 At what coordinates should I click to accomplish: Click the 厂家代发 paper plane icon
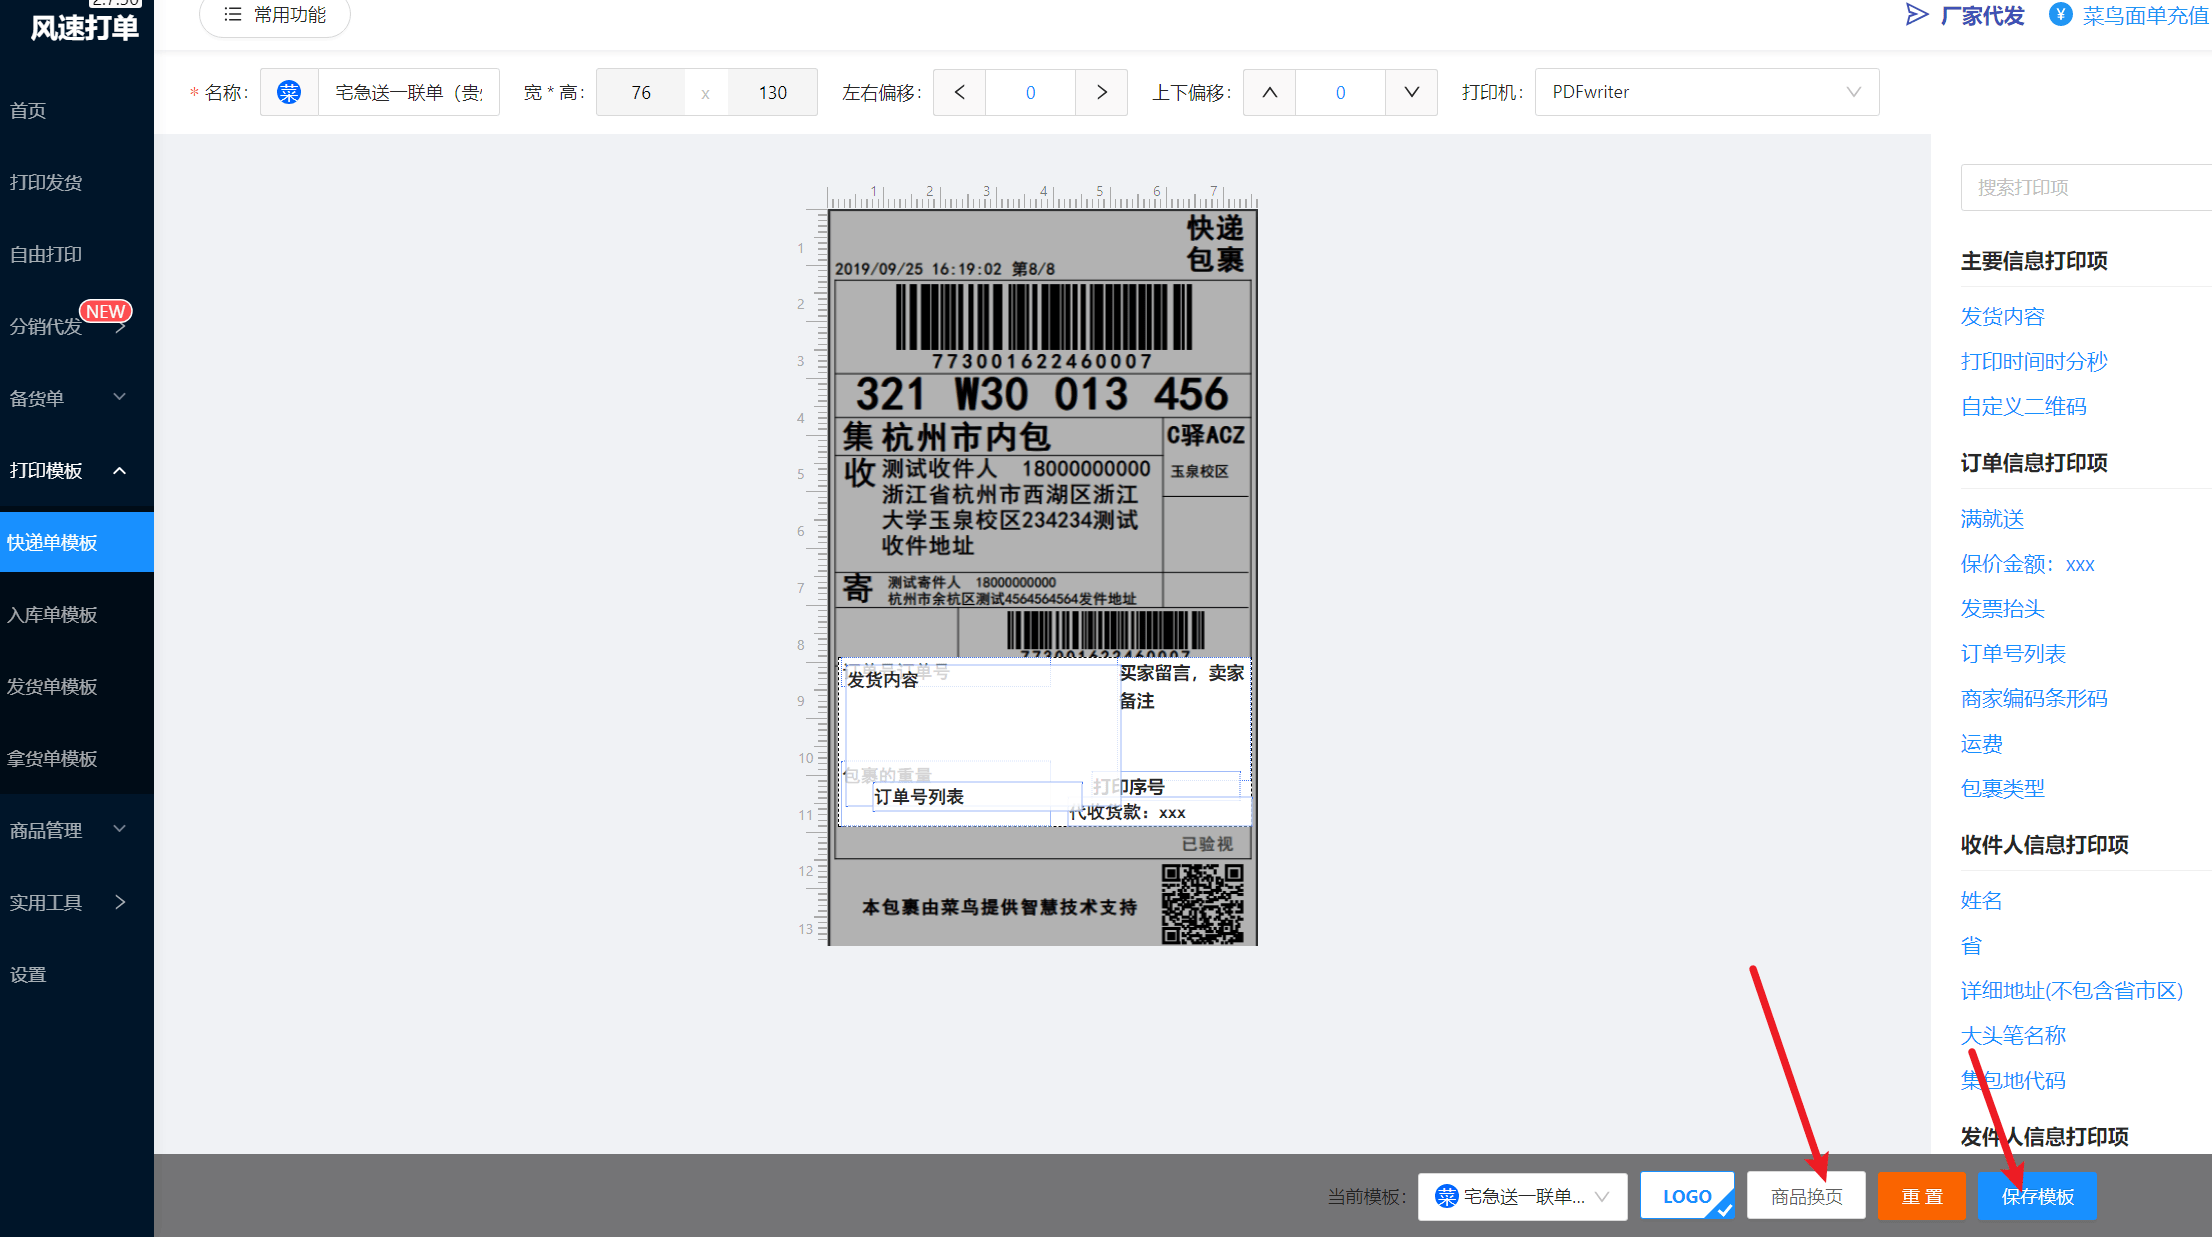pyautogui.click(x=1916, y=15)
